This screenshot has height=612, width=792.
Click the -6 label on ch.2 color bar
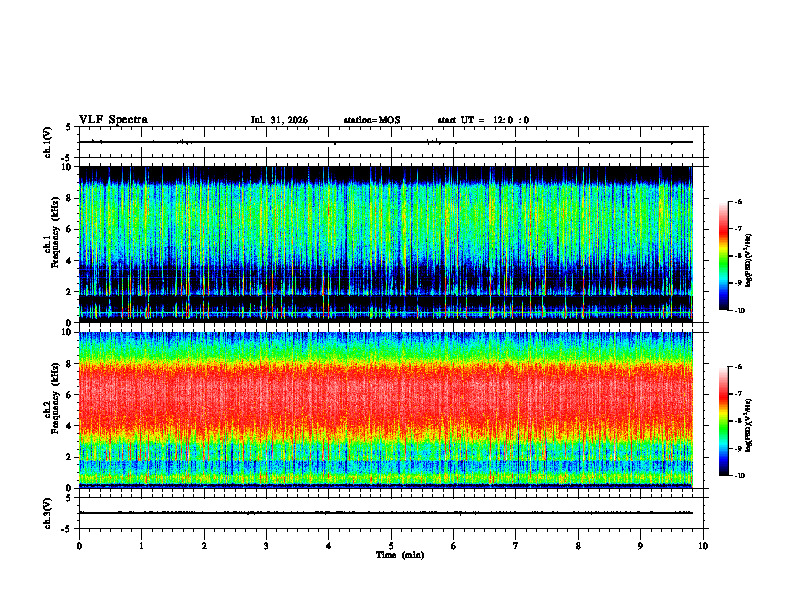(x=738, y=367)
